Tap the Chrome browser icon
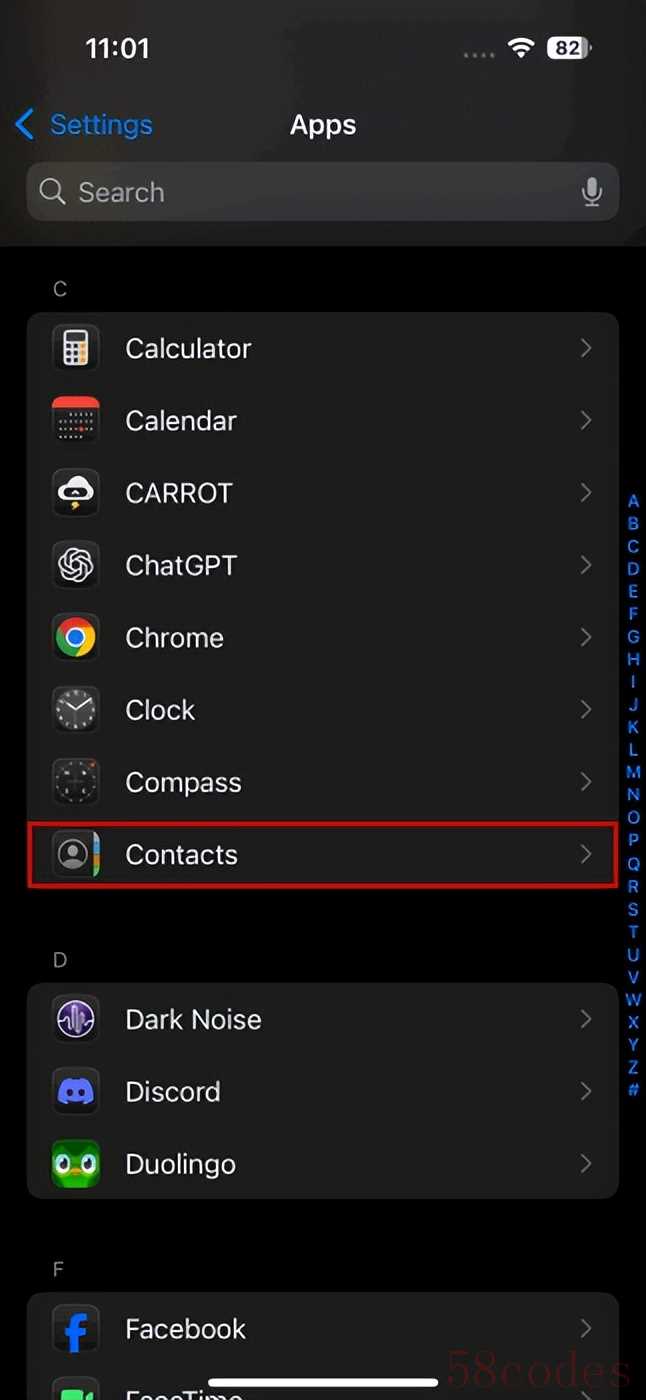This screenshot has width=646, height=1400. (x=76, y=638)
